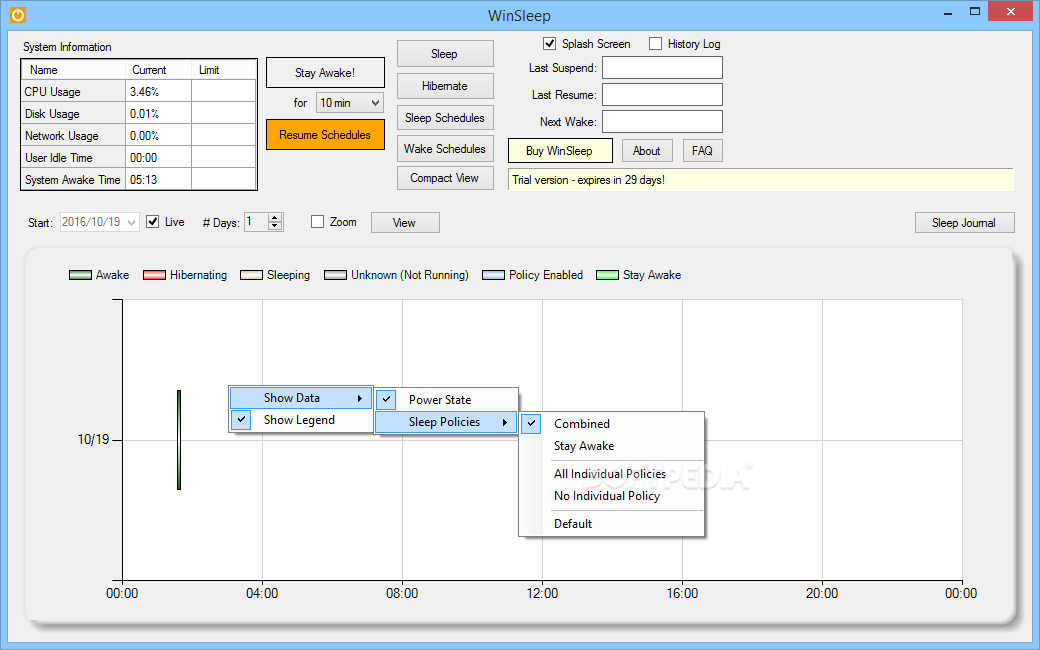Select All Individual Policies

click(610, 474)
